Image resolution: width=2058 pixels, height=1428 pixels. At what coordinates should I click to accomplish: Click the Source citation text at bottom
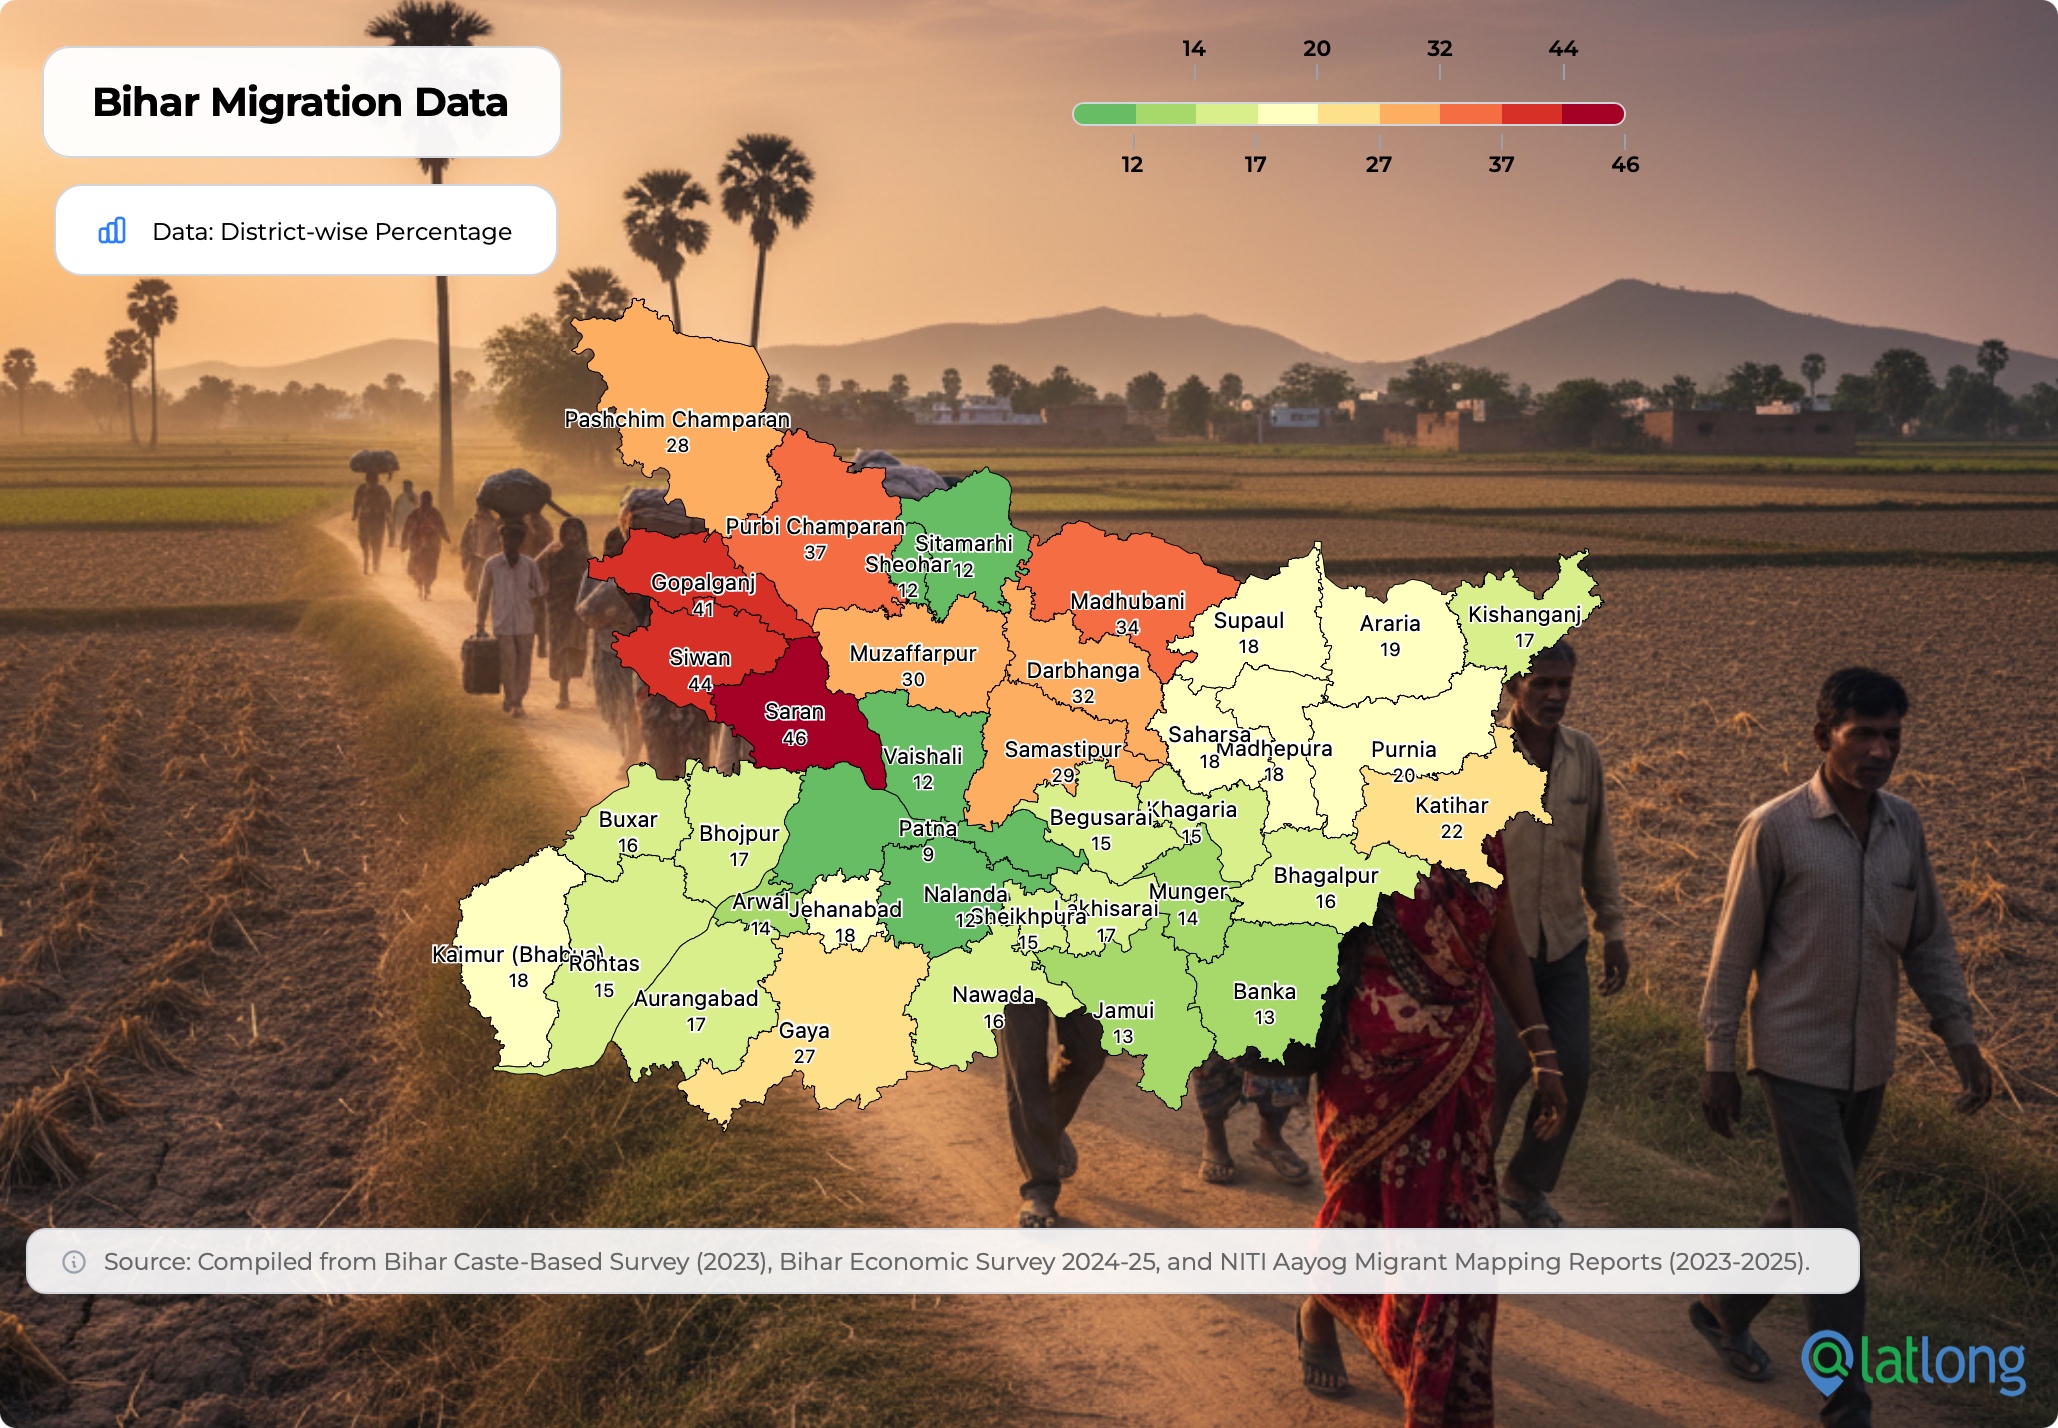[x=957, y=1262]
